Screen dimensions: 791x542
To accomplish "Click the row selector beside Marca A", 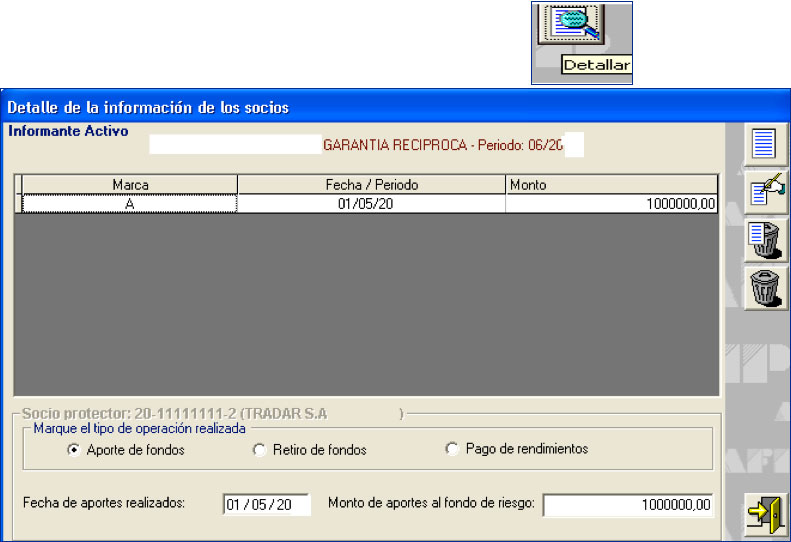I will 18,204.
